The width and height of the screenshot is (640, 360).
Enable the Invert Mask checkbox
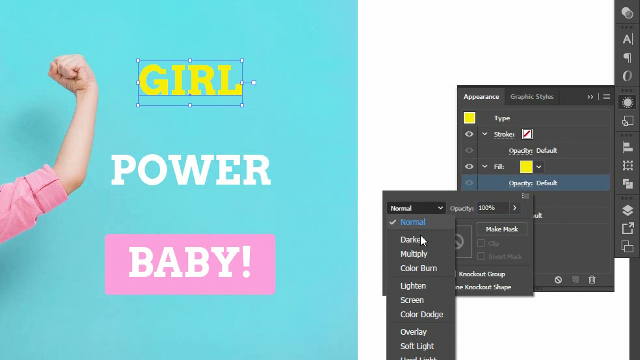(x=481, y=256)
